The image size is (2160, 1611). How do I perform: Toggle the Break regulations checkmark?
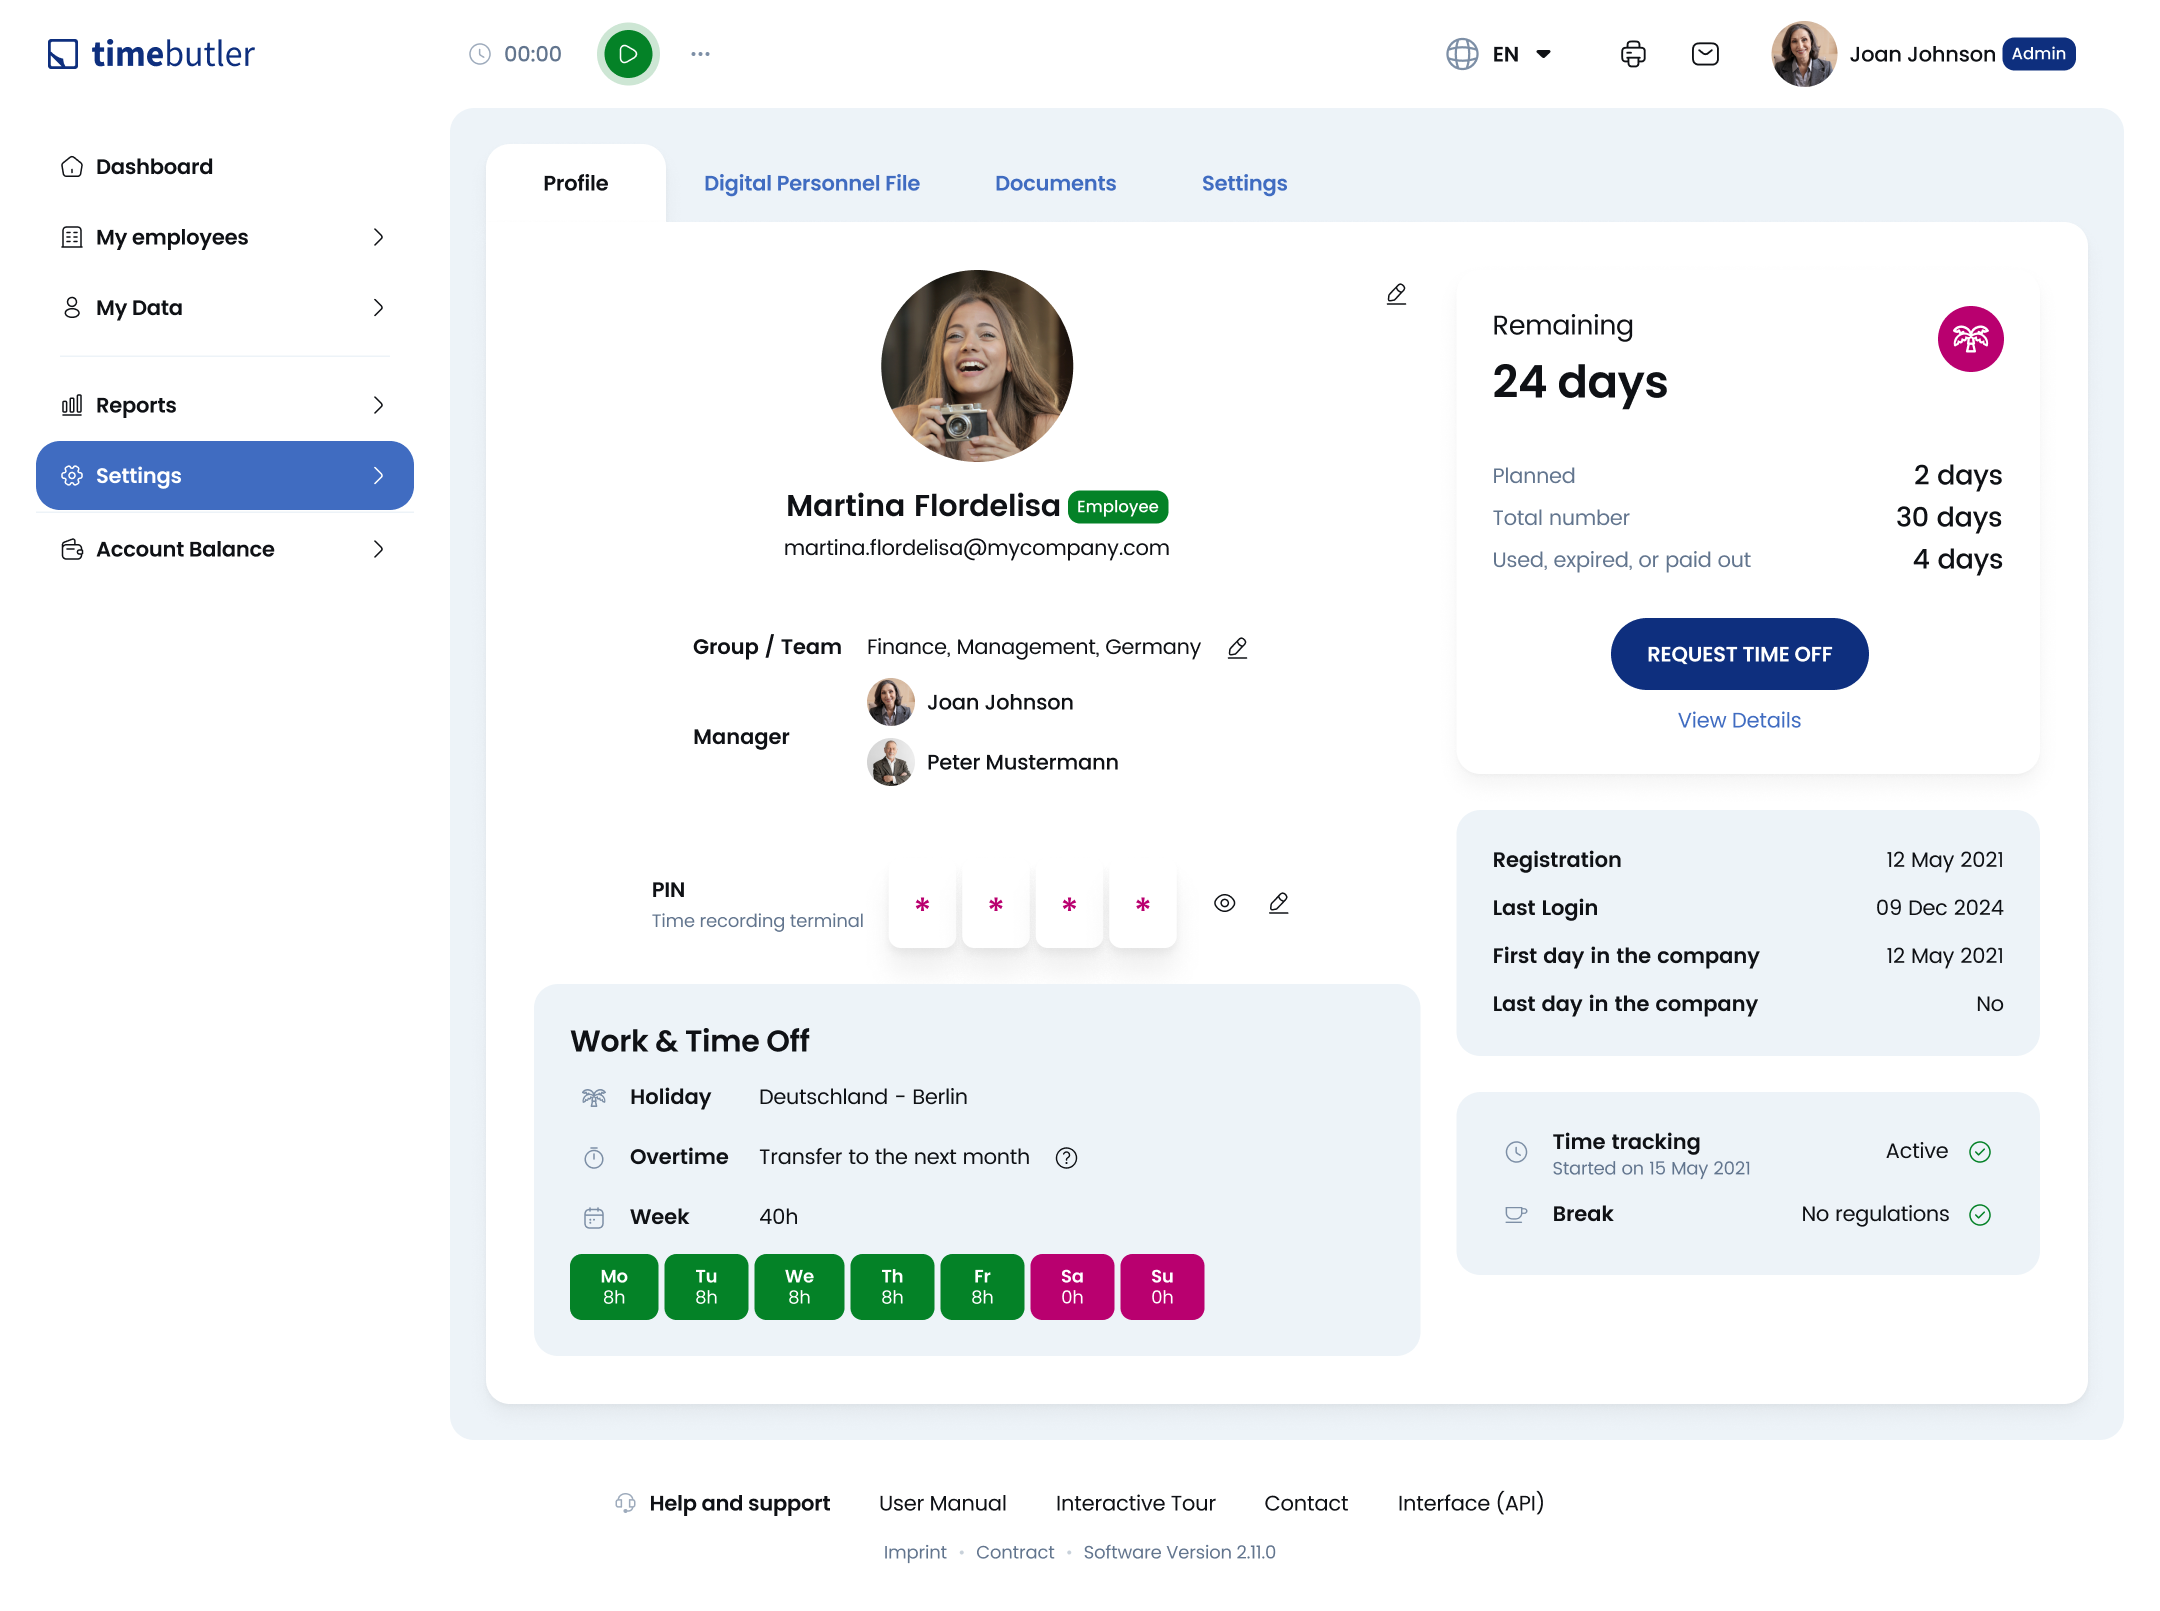(x=1979, y=1215)
